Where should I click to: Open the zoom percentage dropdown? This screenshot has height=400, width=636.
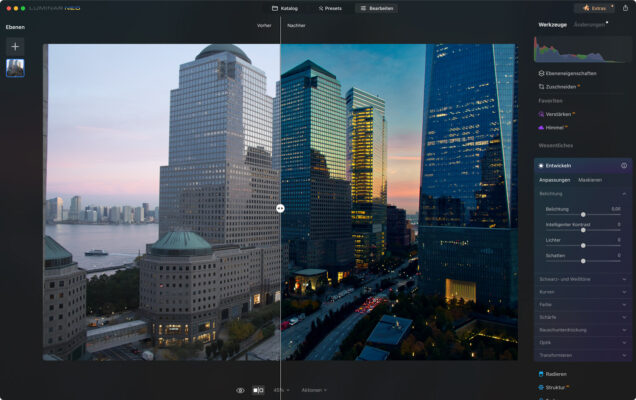(281, 390)
